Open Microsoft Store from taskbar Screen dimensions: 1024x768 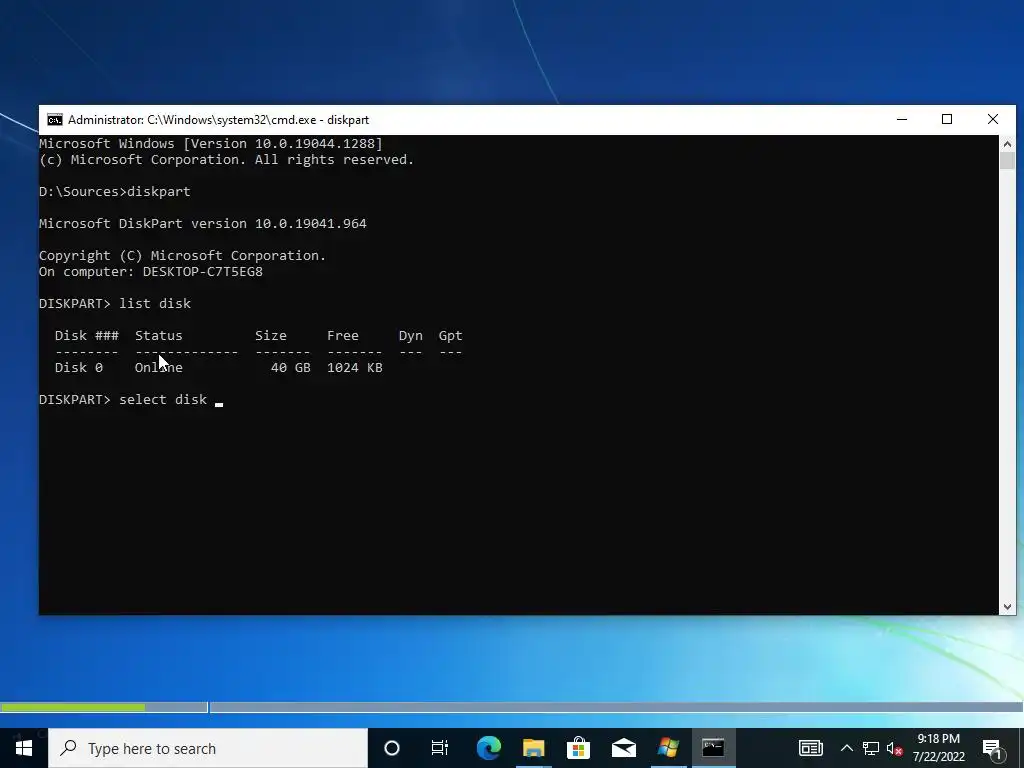pyautogui.click(x=579, y=748)
